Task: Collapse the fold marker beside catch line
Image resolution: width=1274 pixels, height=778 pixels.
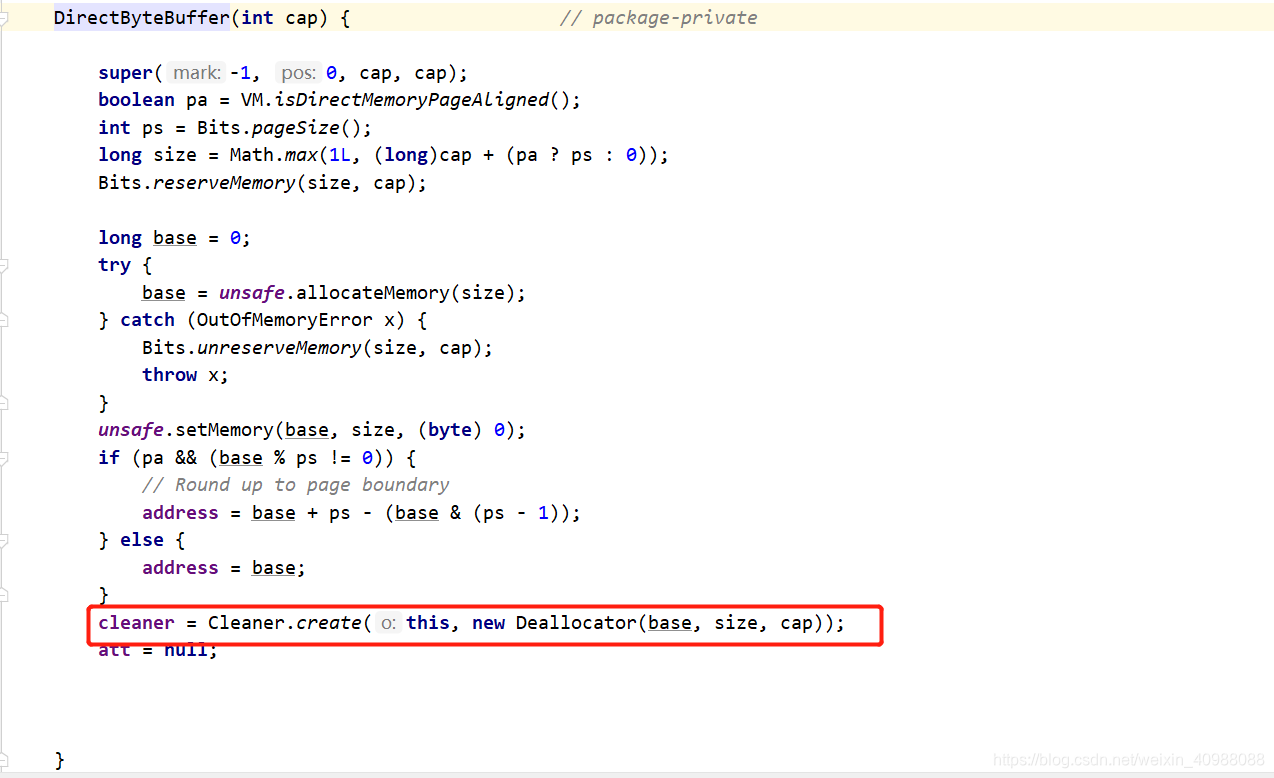Action: click(3, 320)
